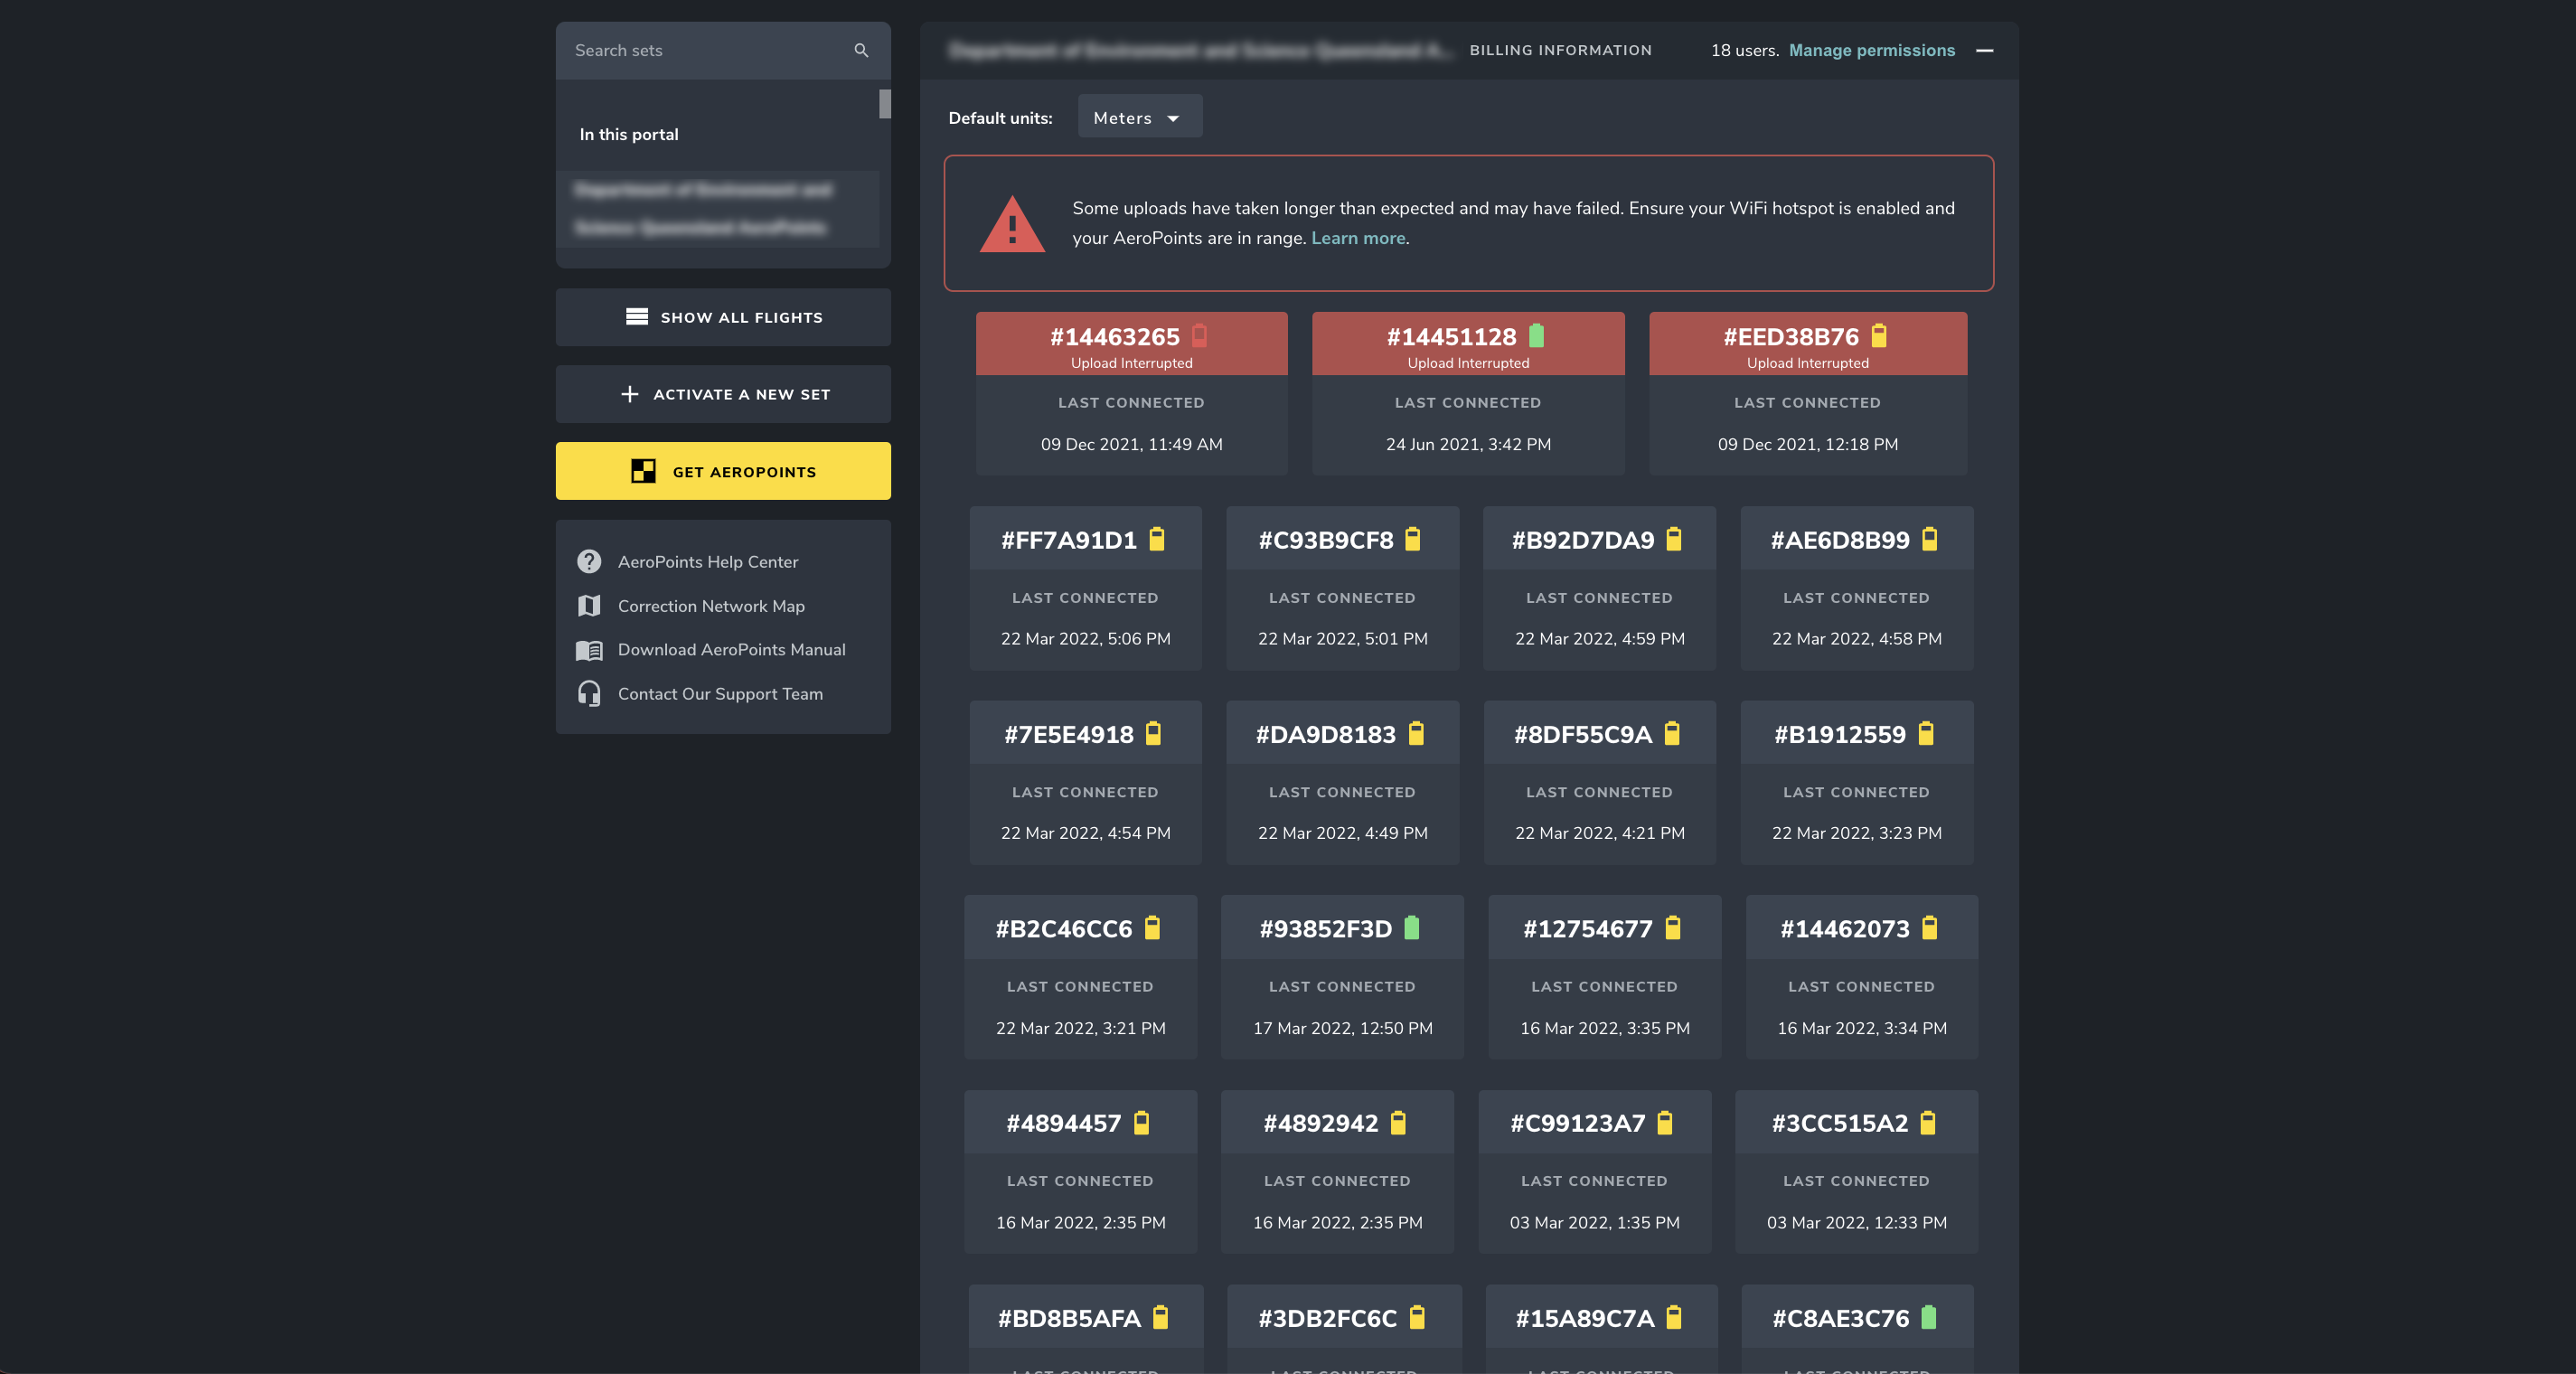Image resolution: width=2576 pixels, height=1374 pixels.
Task: Click the red warning triangle icon
Action: 1012,224
